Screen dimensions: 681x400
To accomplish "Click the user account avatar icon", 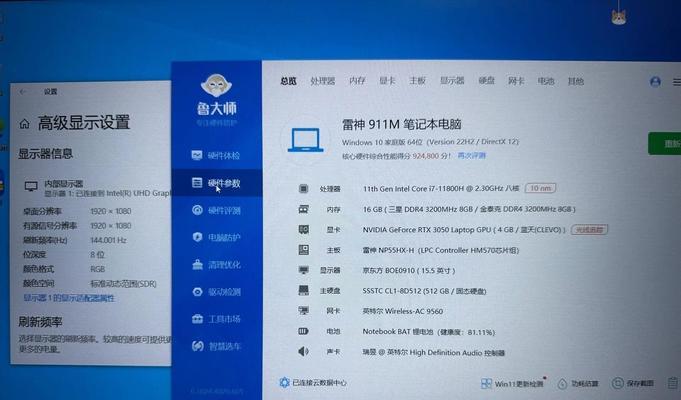I will (655, 82).
